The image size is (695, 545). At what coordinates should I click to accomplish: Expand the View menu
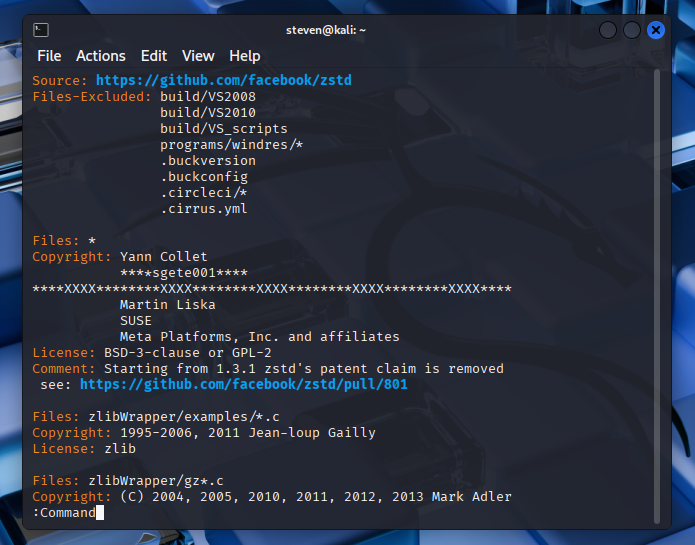point(198,56)
